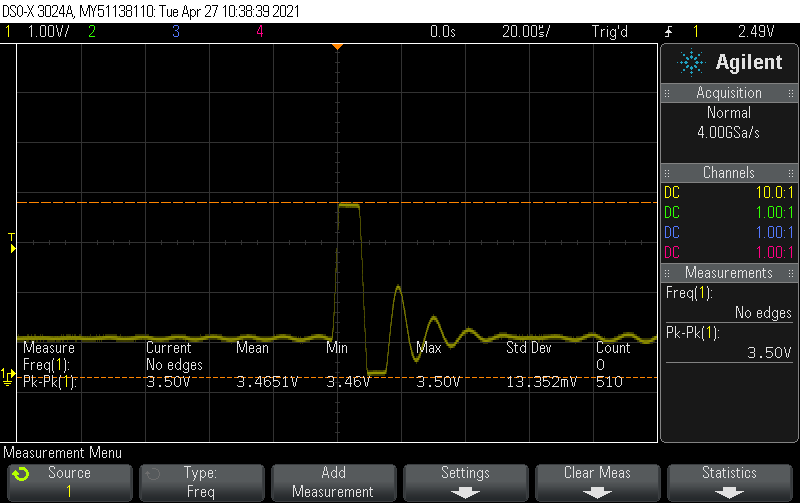The width and height of the screenshot is (800, 503).
Task: Click the Source softkey showing channel 1
Action: pos(69,483)
